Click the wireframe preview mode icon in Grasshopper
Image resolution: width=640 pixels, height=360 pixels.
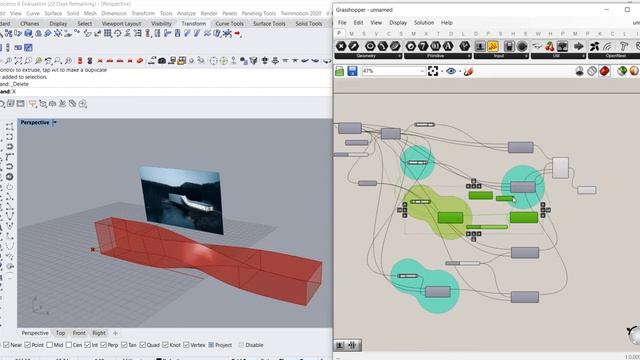point(592,71)
